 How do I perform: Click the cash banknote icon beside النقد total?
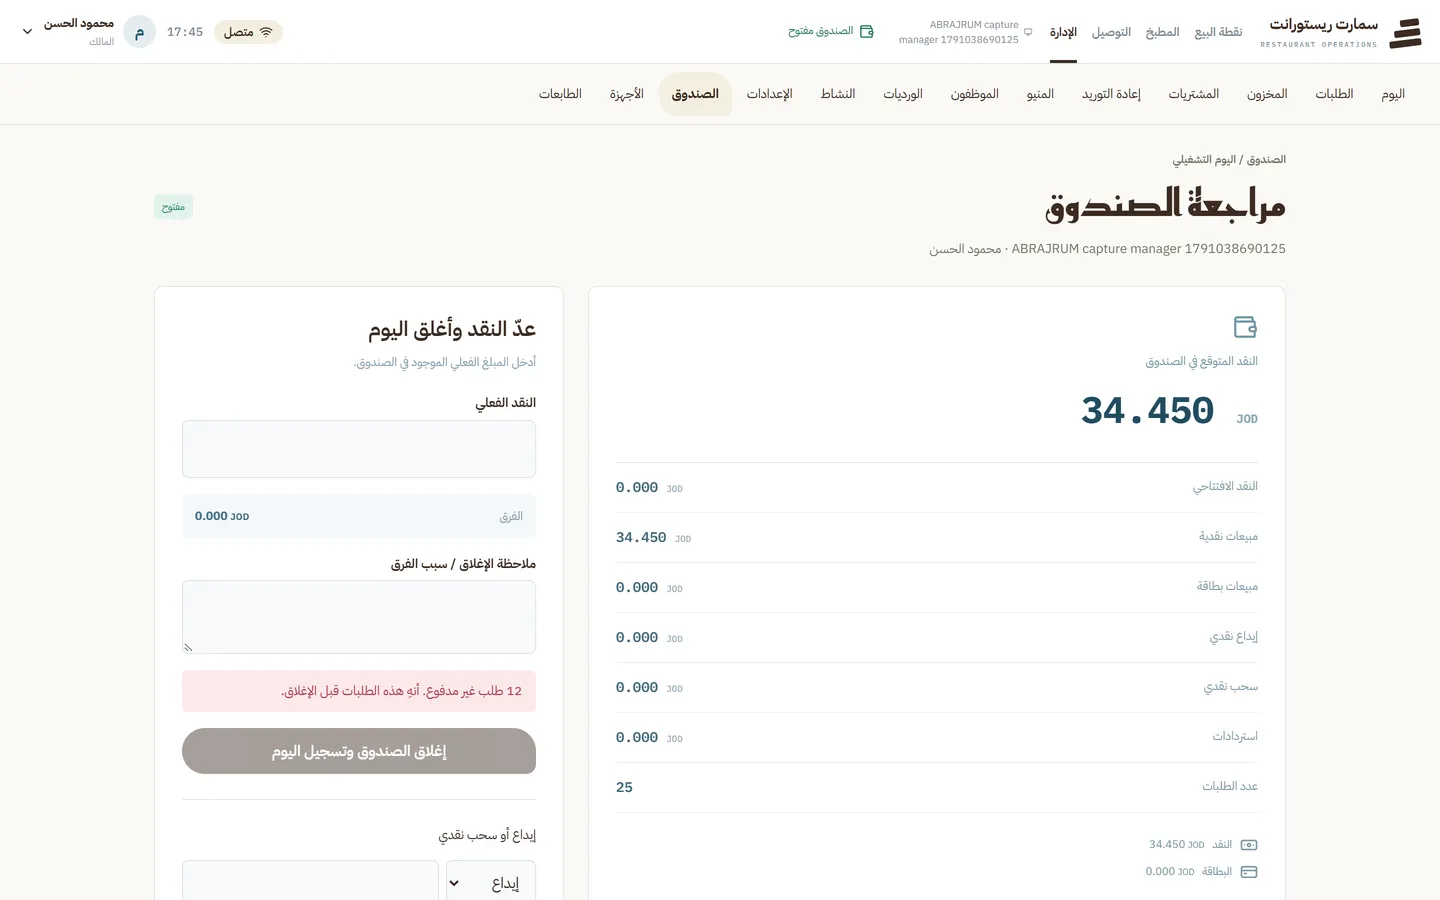tap(1249, 845)
